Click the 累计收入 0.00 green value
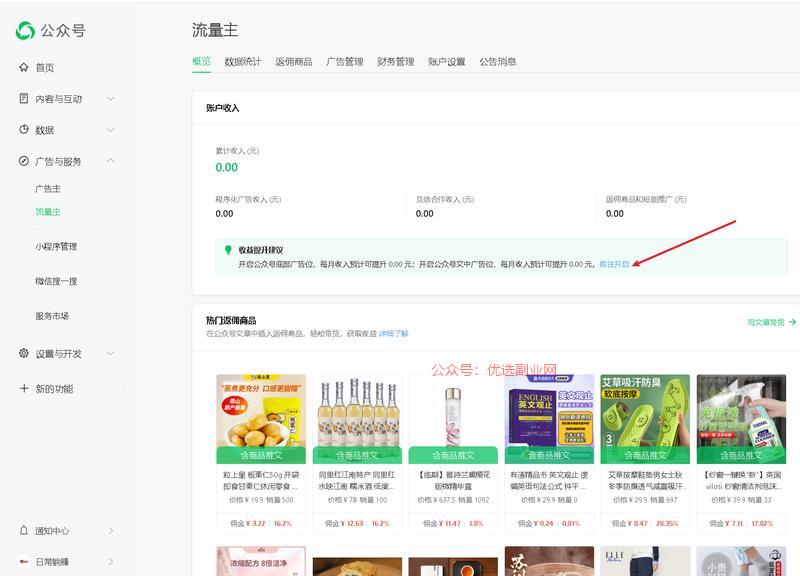 tap(227, 167)
